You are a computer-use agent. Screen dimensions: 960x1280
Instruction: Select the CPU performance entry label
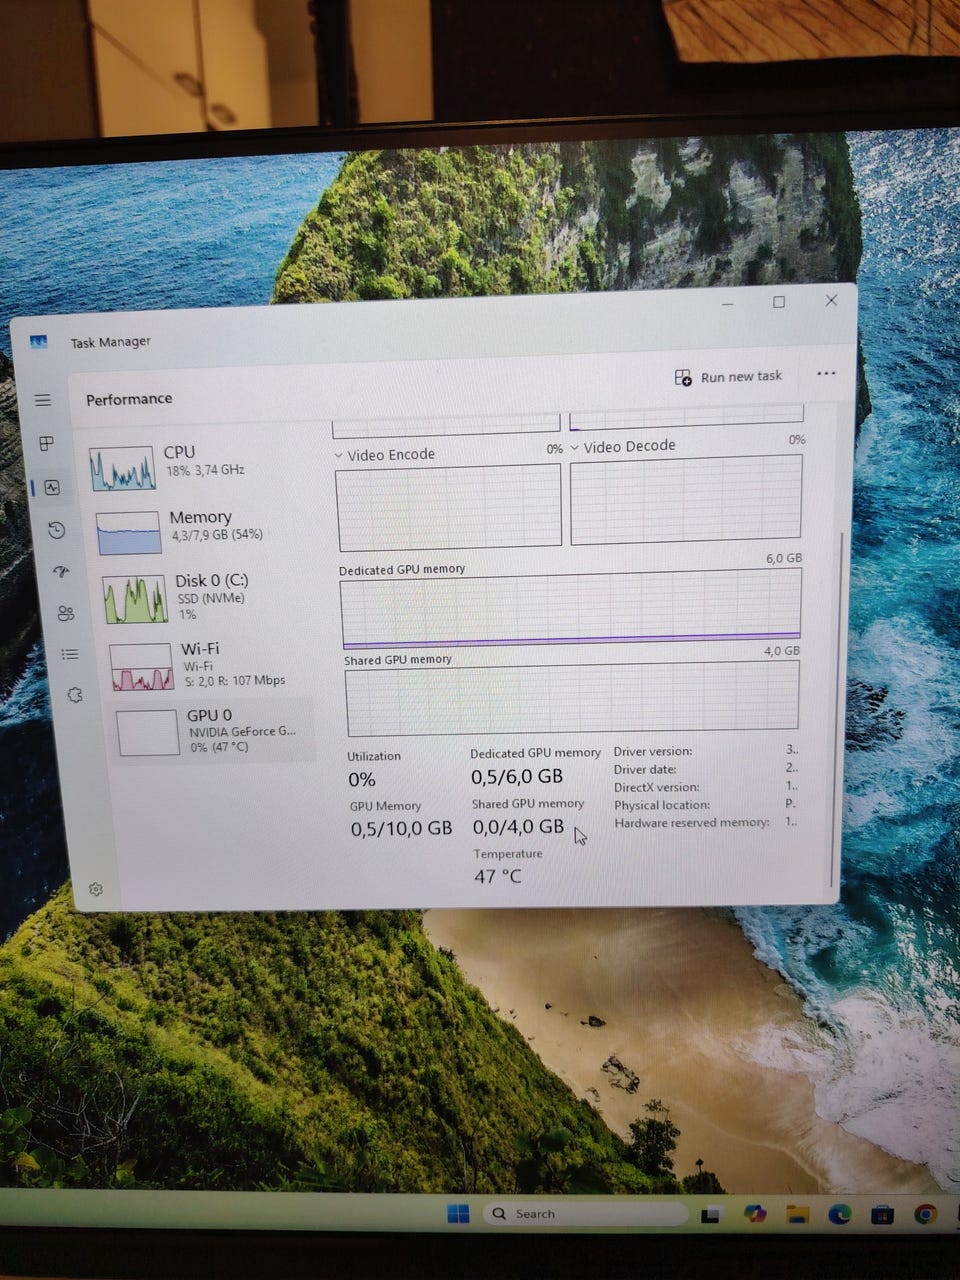(179, 452)
